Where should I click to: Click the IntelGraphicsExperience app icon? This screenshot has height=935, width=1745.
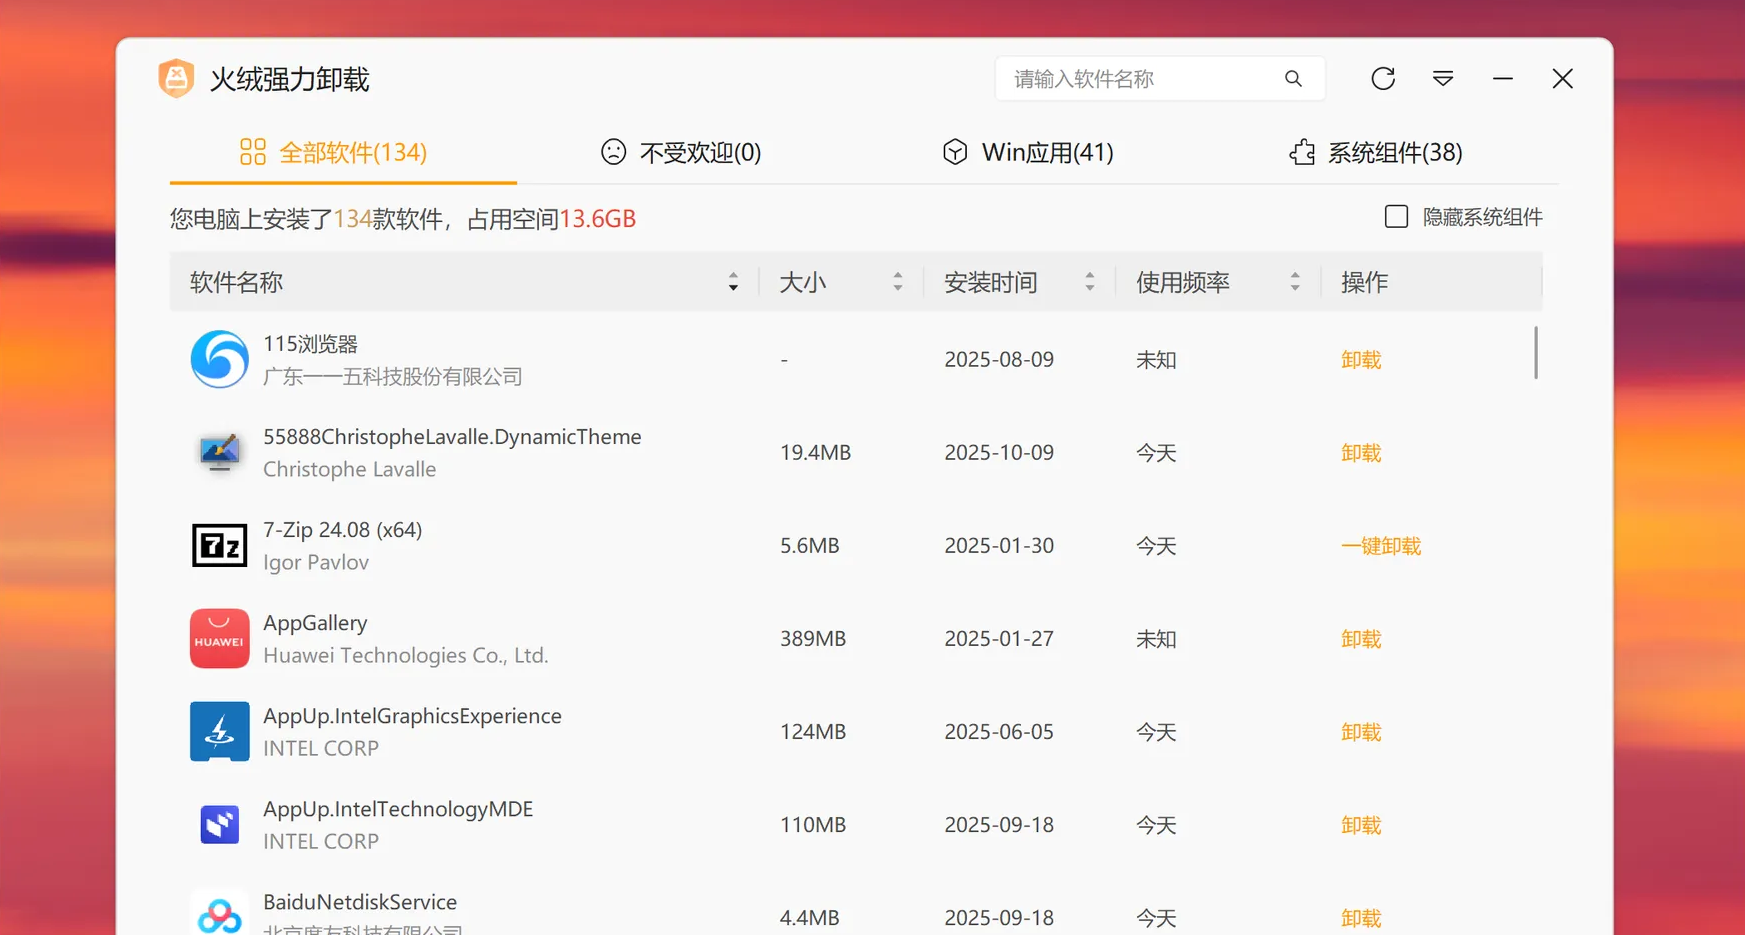pos(219,731)
